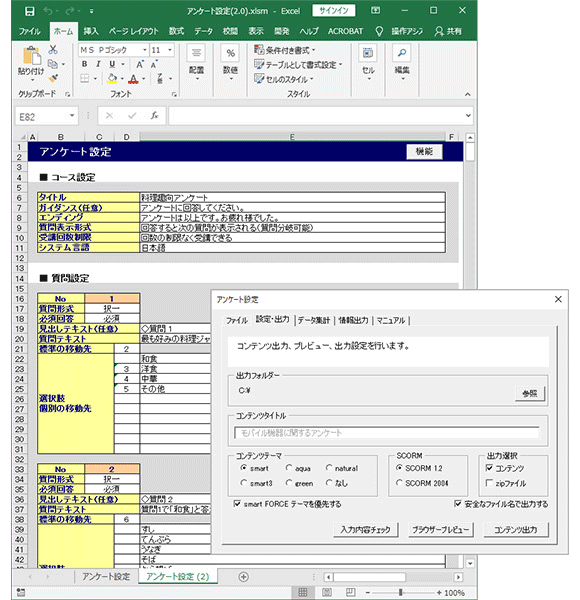Open the 挿入 ribbon tab

(x=91, y=31)
